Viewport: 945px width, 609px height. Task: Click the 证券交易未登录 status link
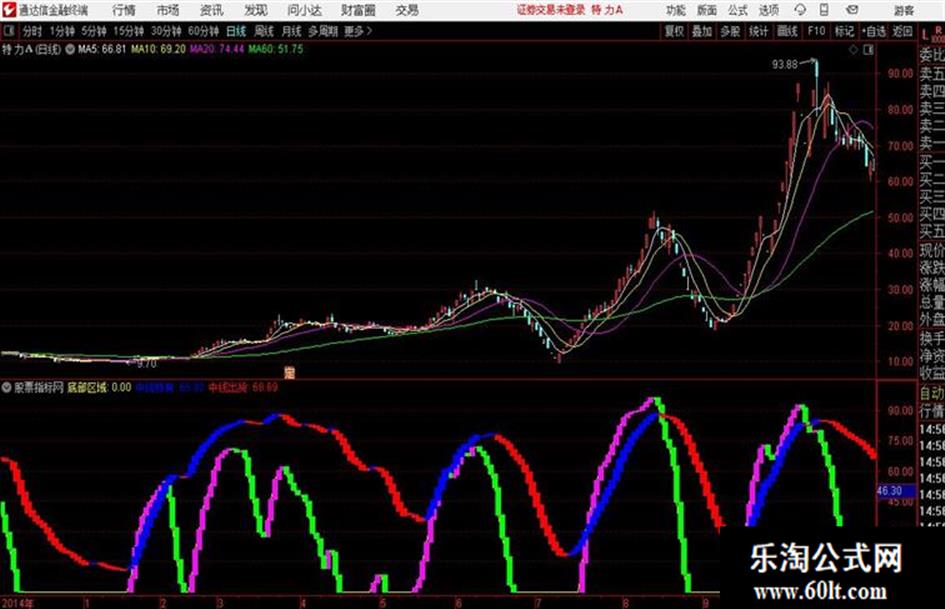coord(550,10)
